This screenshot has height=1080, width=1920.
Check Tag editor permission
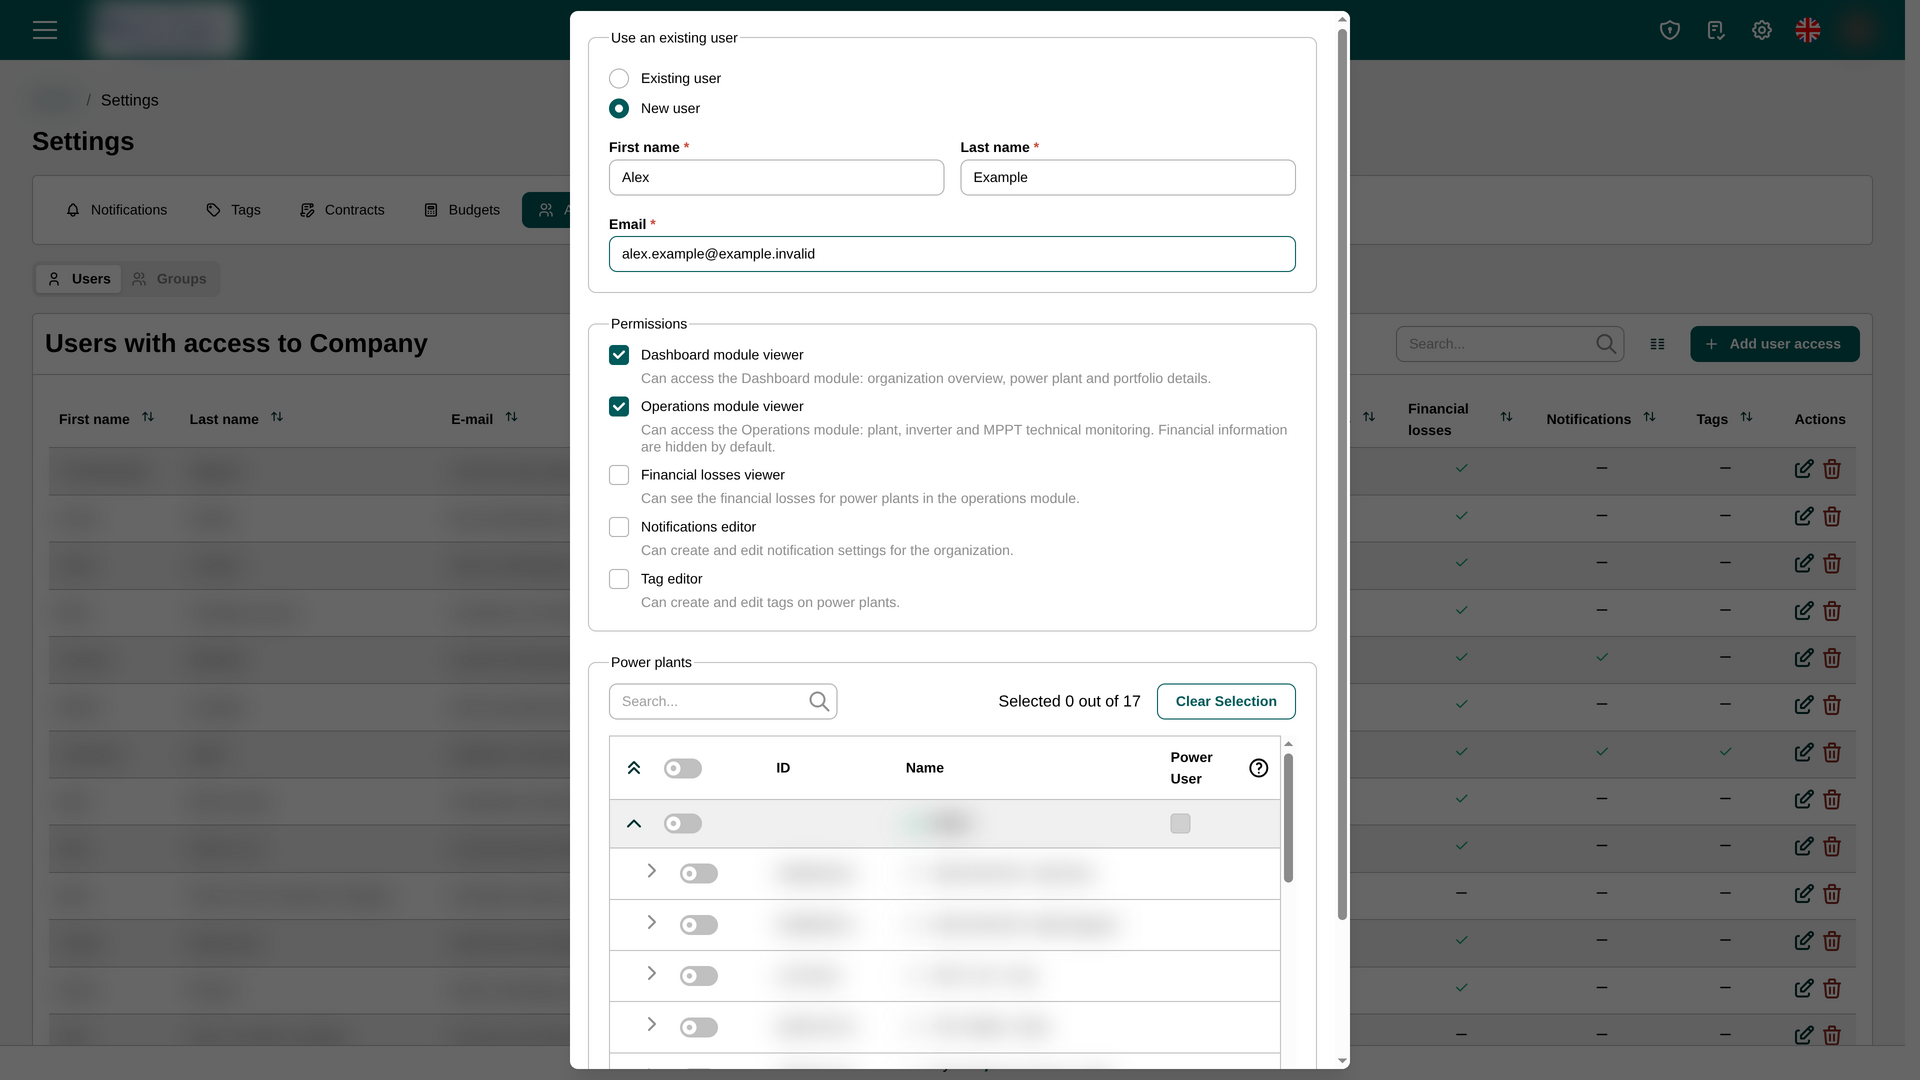[x=619, y=579]
